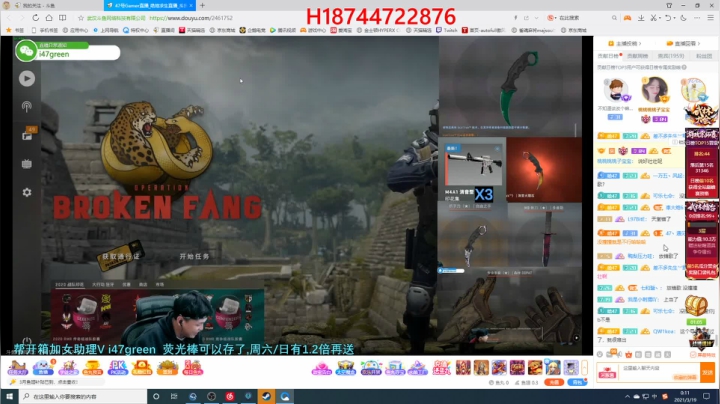The width and height of the screenshot is (720, 404).
Task: Click the TV sidebar icon
Action: pos(27,164)
